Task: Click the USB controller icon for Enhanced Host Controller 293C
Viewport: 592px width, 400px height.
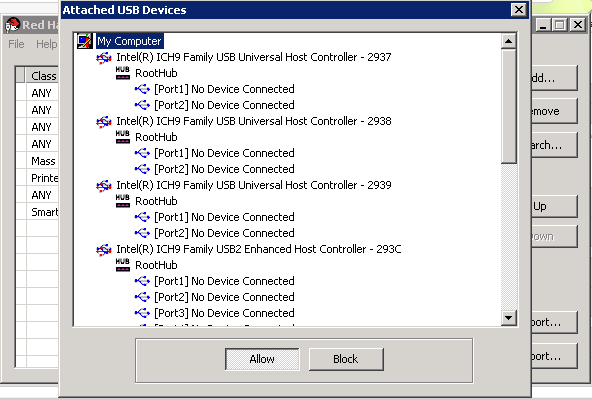Action: (x=104, y=250)
